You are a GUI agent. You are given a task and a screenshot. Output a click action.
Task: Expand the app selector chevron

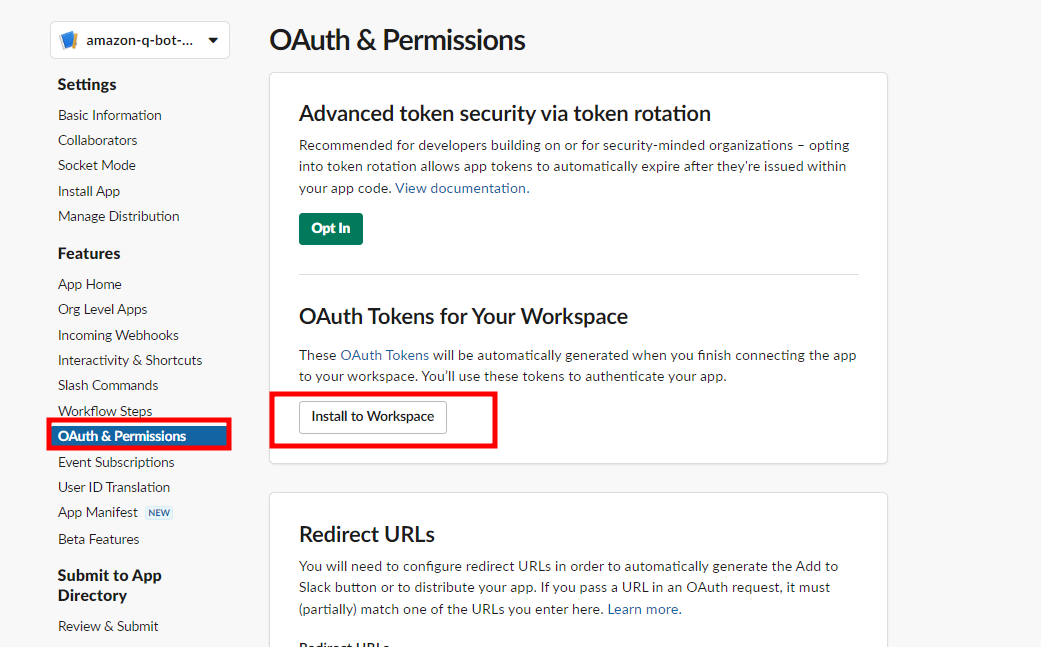click(213, 40)
